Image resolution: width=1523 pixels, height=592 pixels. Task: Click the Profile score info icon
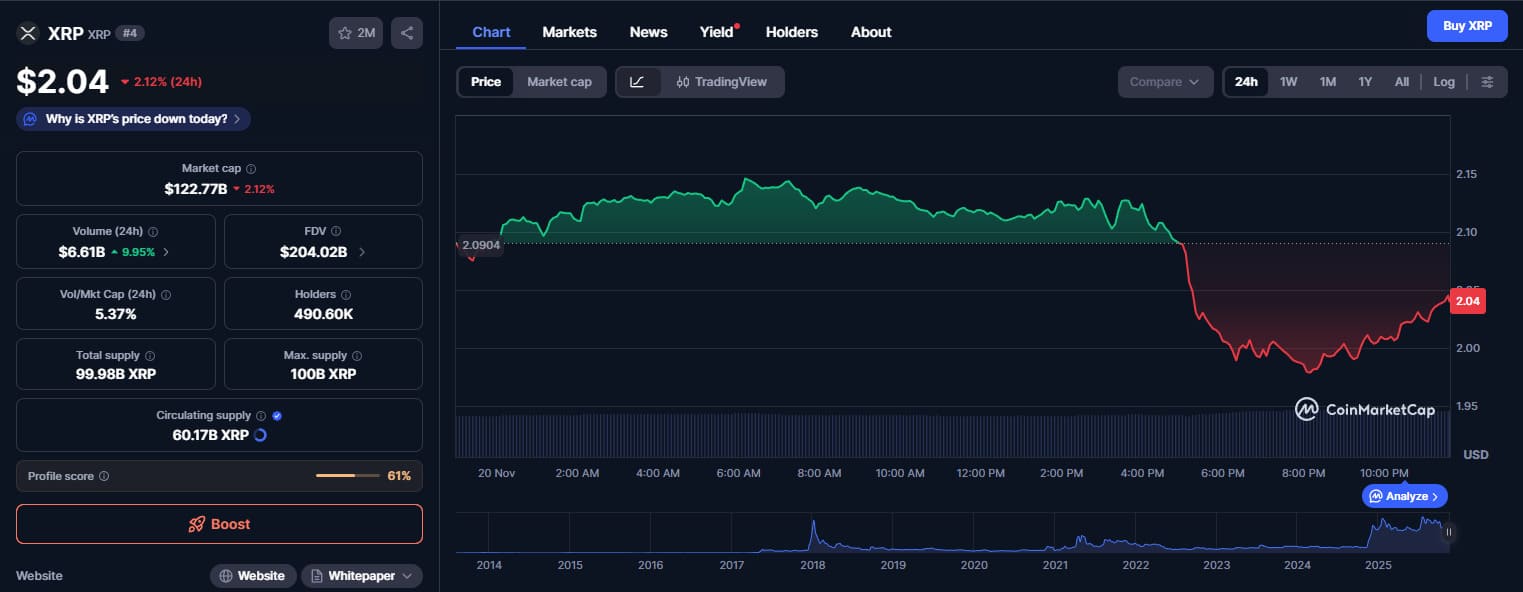[x=104, y=476]
